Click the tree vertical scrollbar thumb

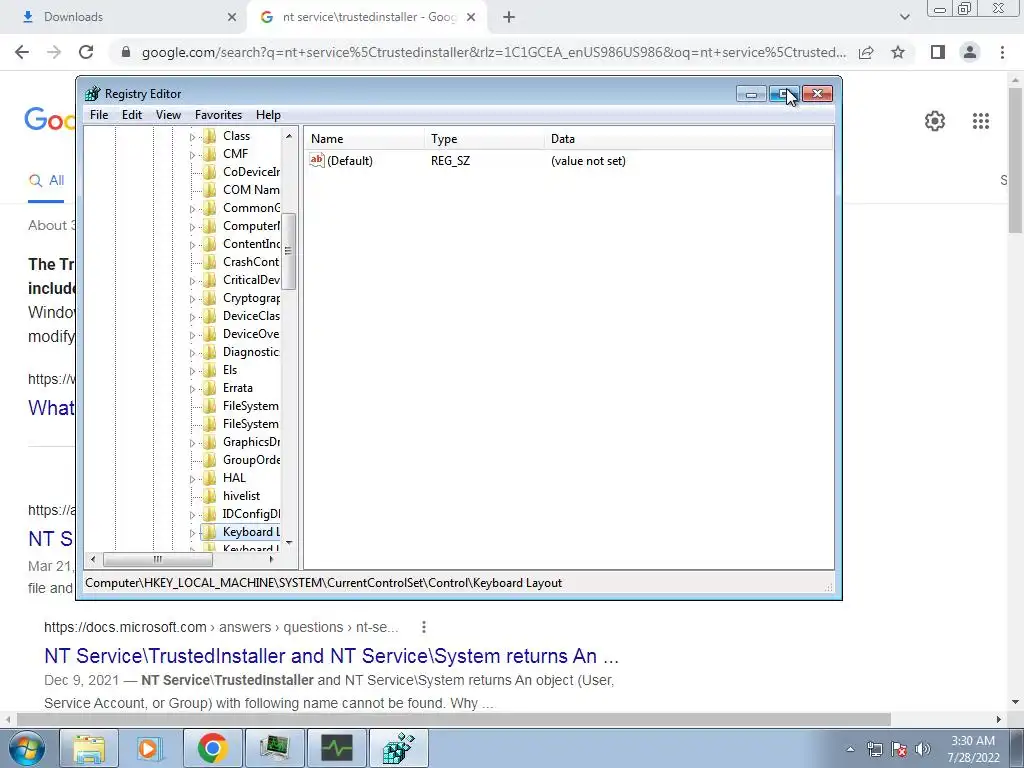pos(289,251)
